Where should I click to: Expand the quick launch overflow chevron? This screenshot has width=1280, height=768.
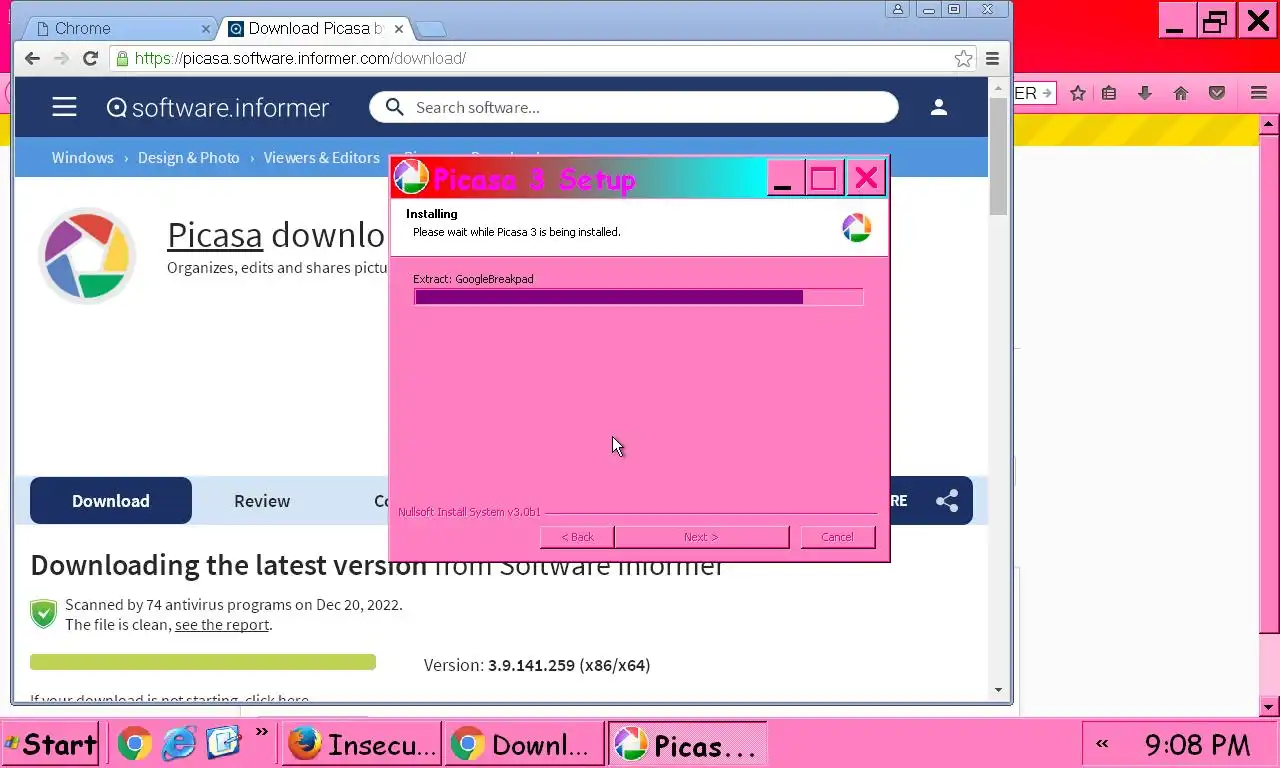click(x=262, y=732)
